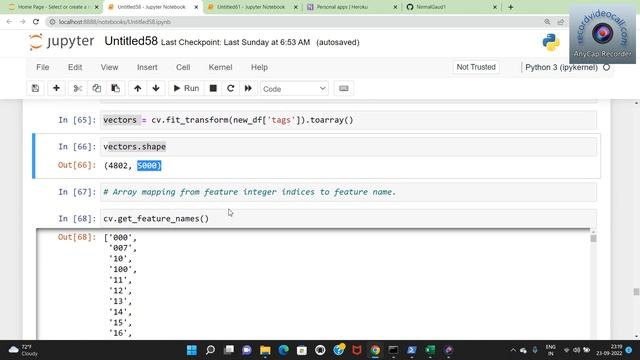Open the Help menu
Viewport: 640px width, 360px height.
[x=259, y=67]
